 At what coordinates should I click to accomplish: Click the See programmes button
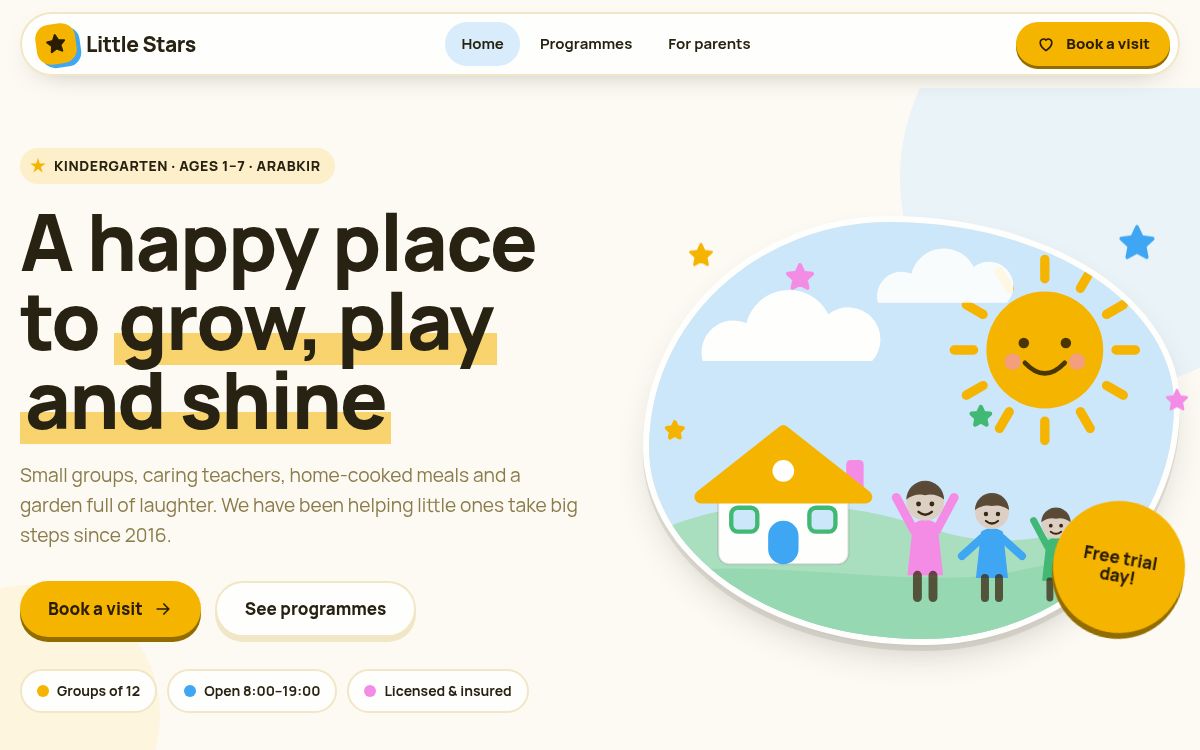[x=315, y=609]
